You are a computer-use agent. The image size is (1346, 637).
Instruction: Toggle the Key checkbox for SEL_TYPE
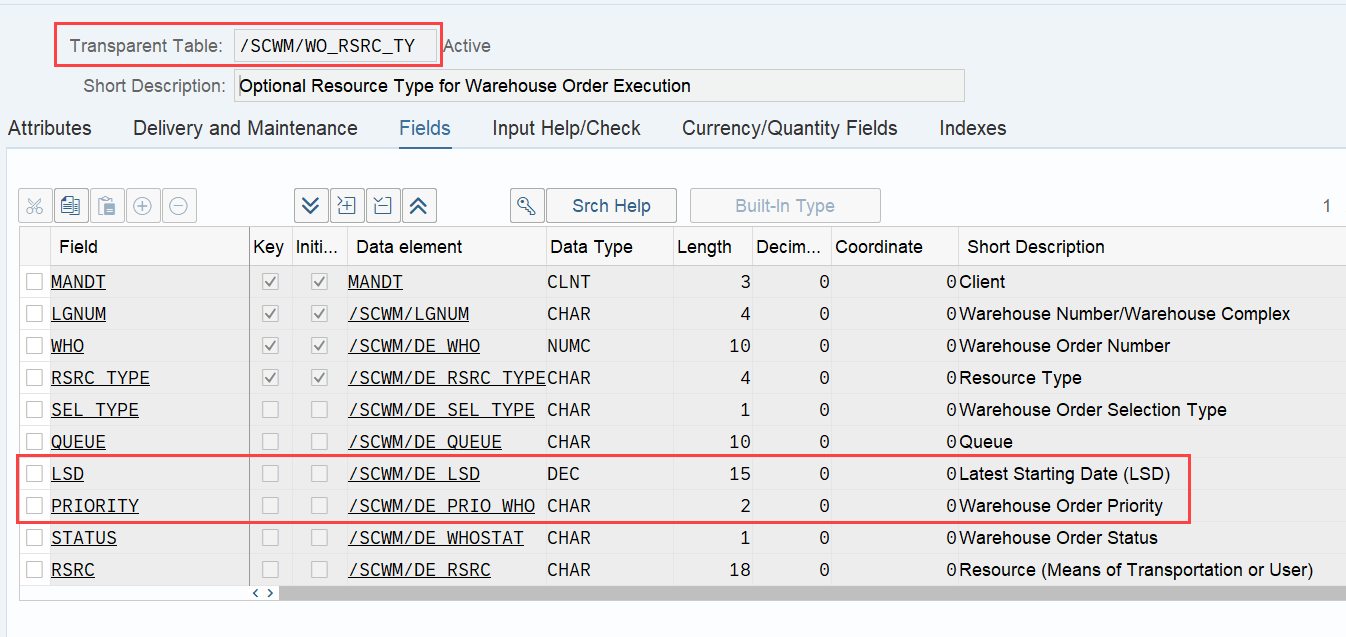(270, 410)
